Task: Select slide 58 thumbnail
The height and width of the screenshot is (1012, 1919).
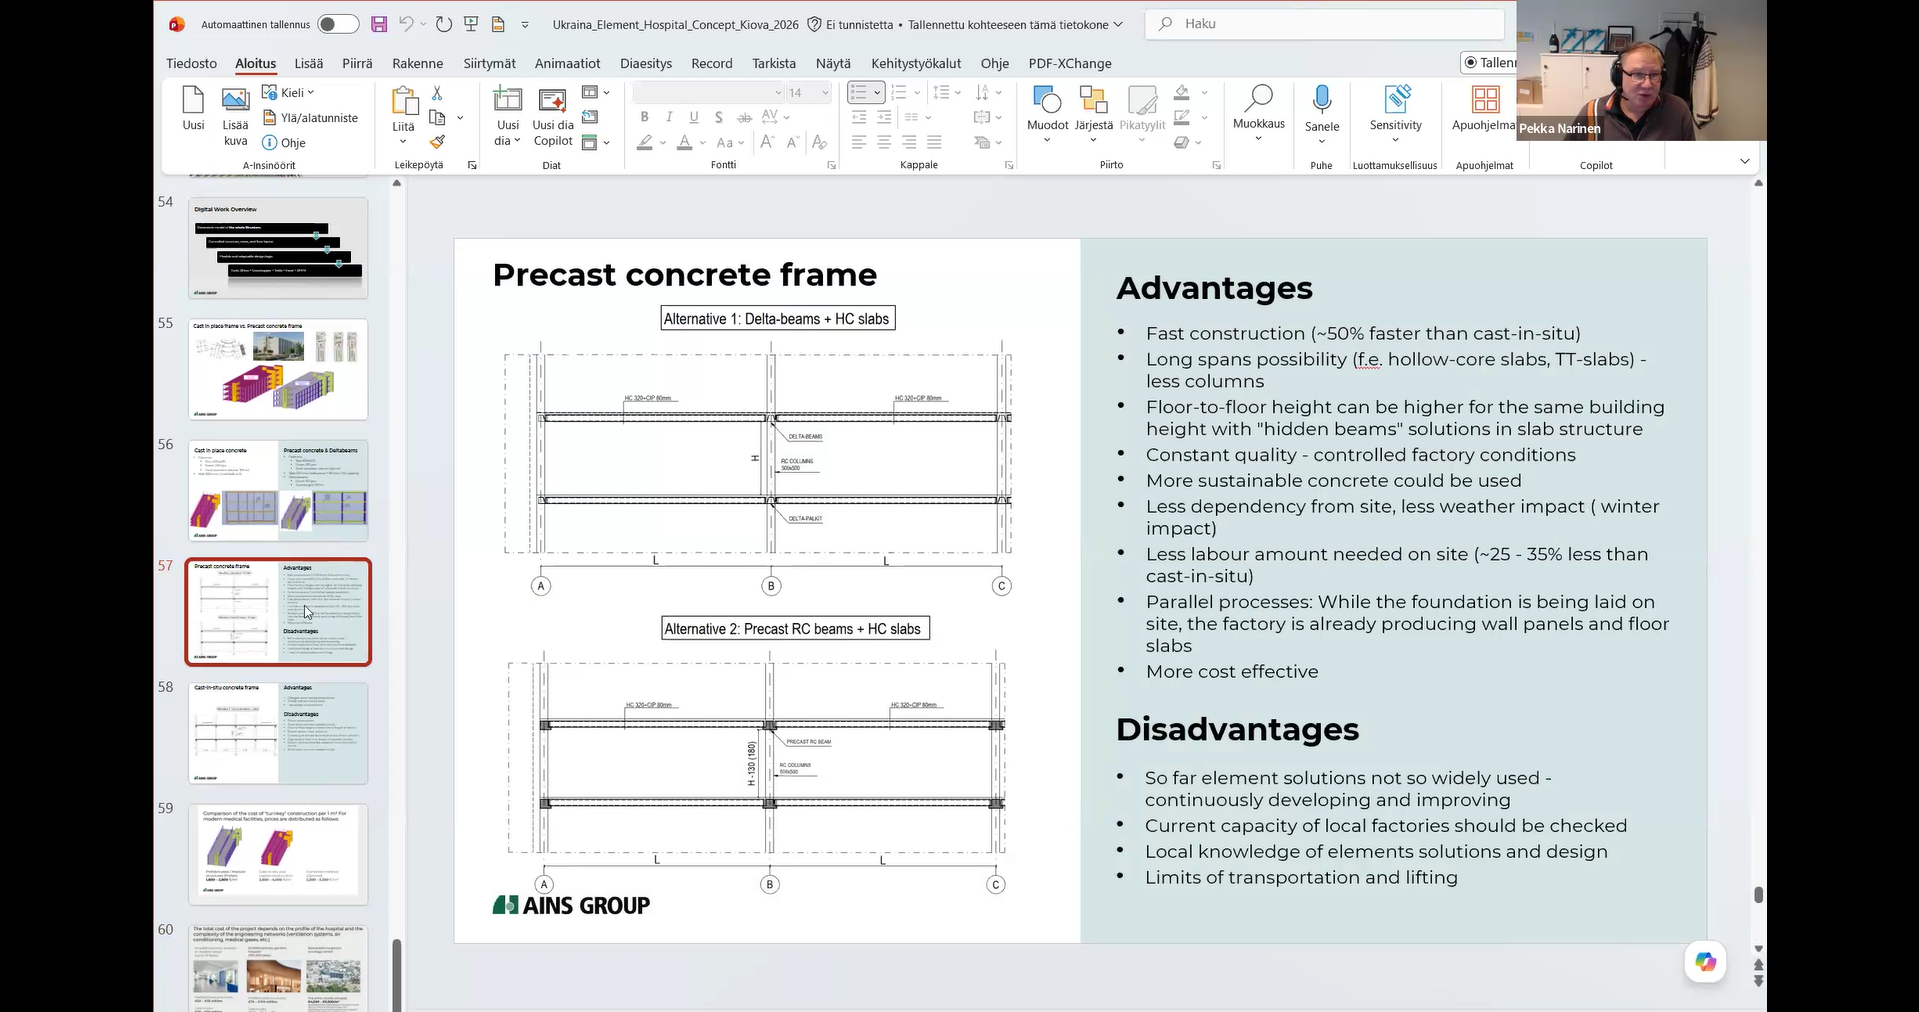Action: click(x=278, y=733)
